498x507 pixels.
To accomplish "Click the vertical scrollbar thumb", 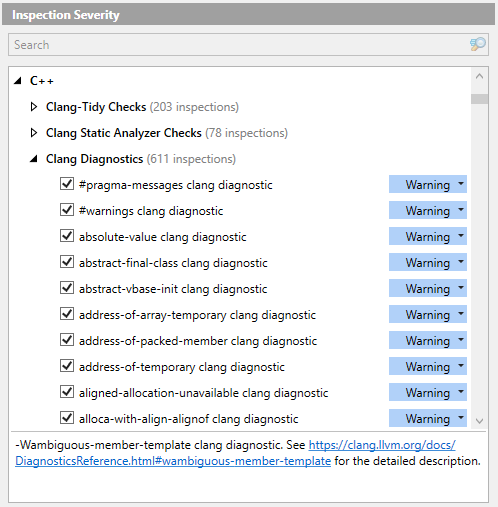I will click(479, 99).
